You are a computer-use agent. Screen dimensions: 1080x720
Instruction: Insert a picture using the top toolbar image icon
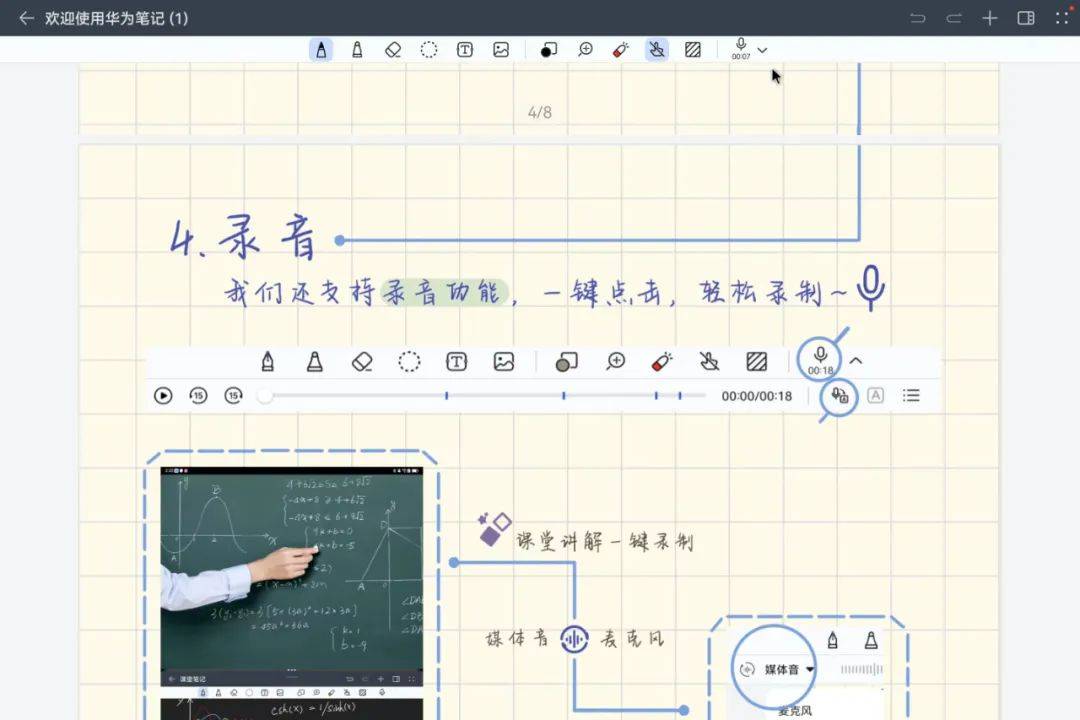click(x=501, y=50)
